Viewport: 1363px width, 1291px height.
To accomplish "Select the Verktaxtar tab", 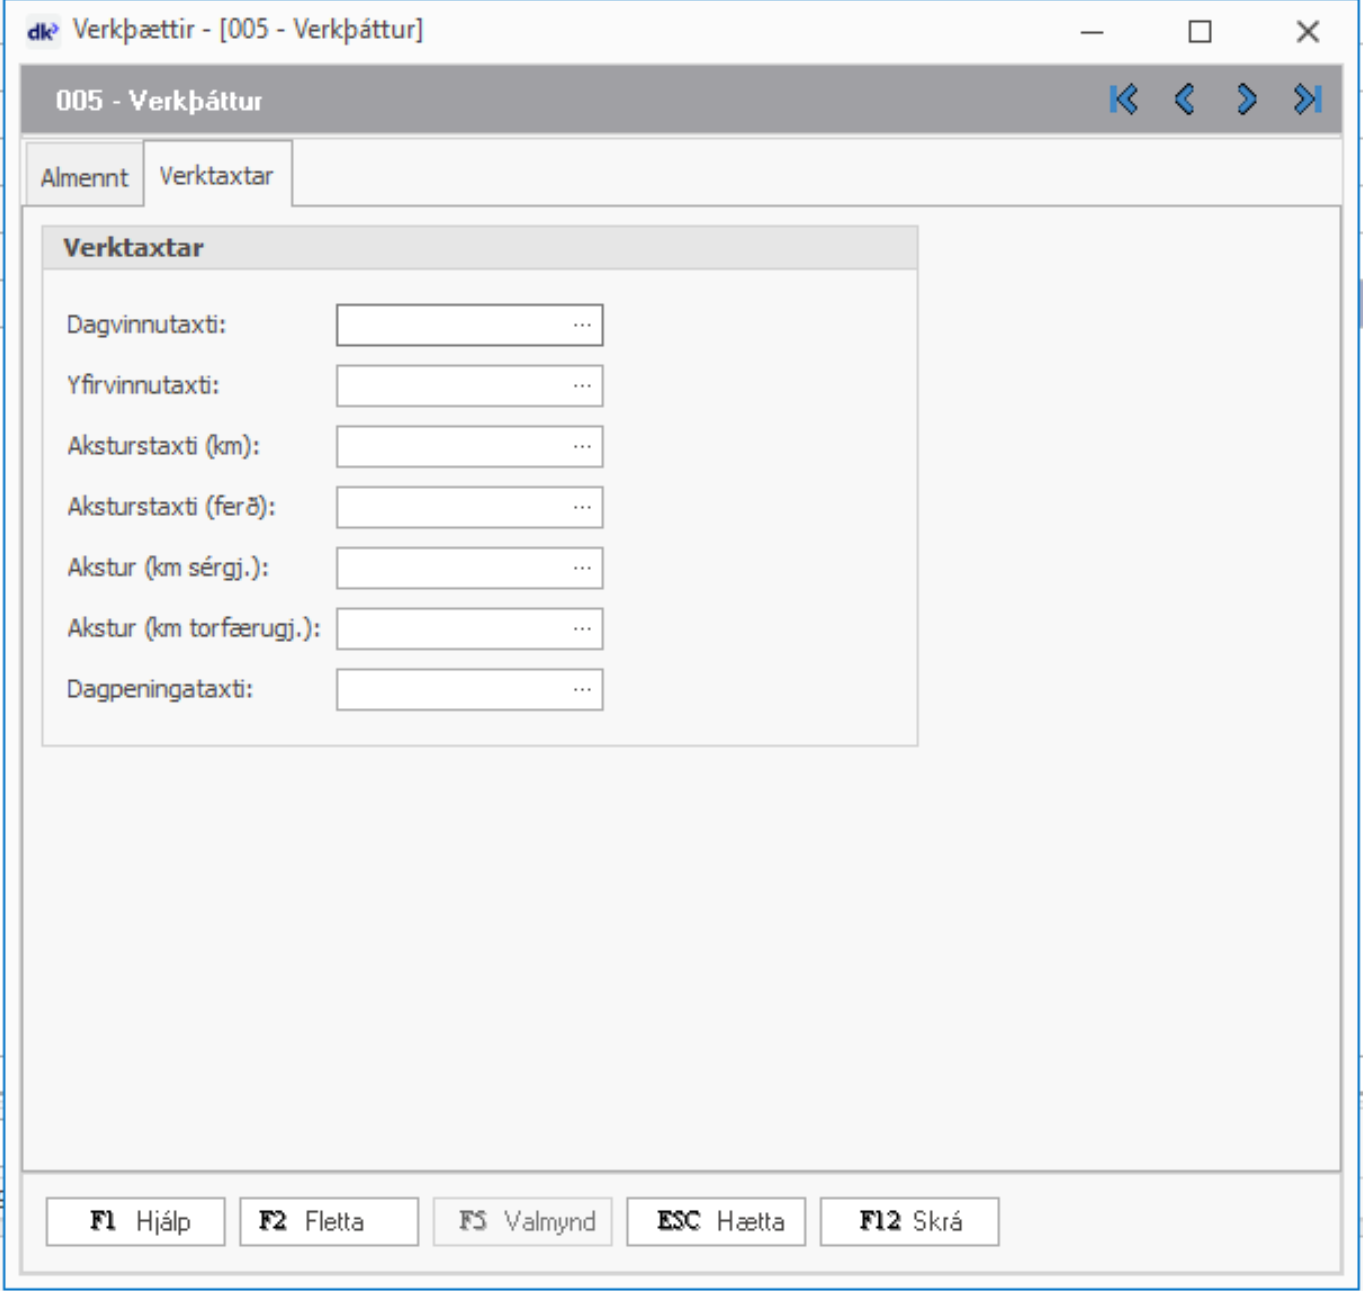I will [216, 176].
